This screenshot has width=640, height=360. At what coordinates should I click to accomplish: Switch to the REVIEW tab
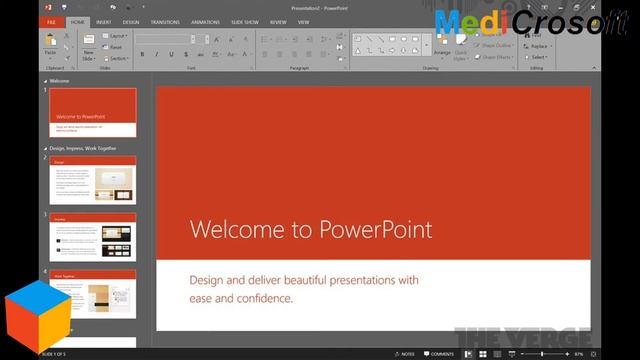(x=278, y=22)
